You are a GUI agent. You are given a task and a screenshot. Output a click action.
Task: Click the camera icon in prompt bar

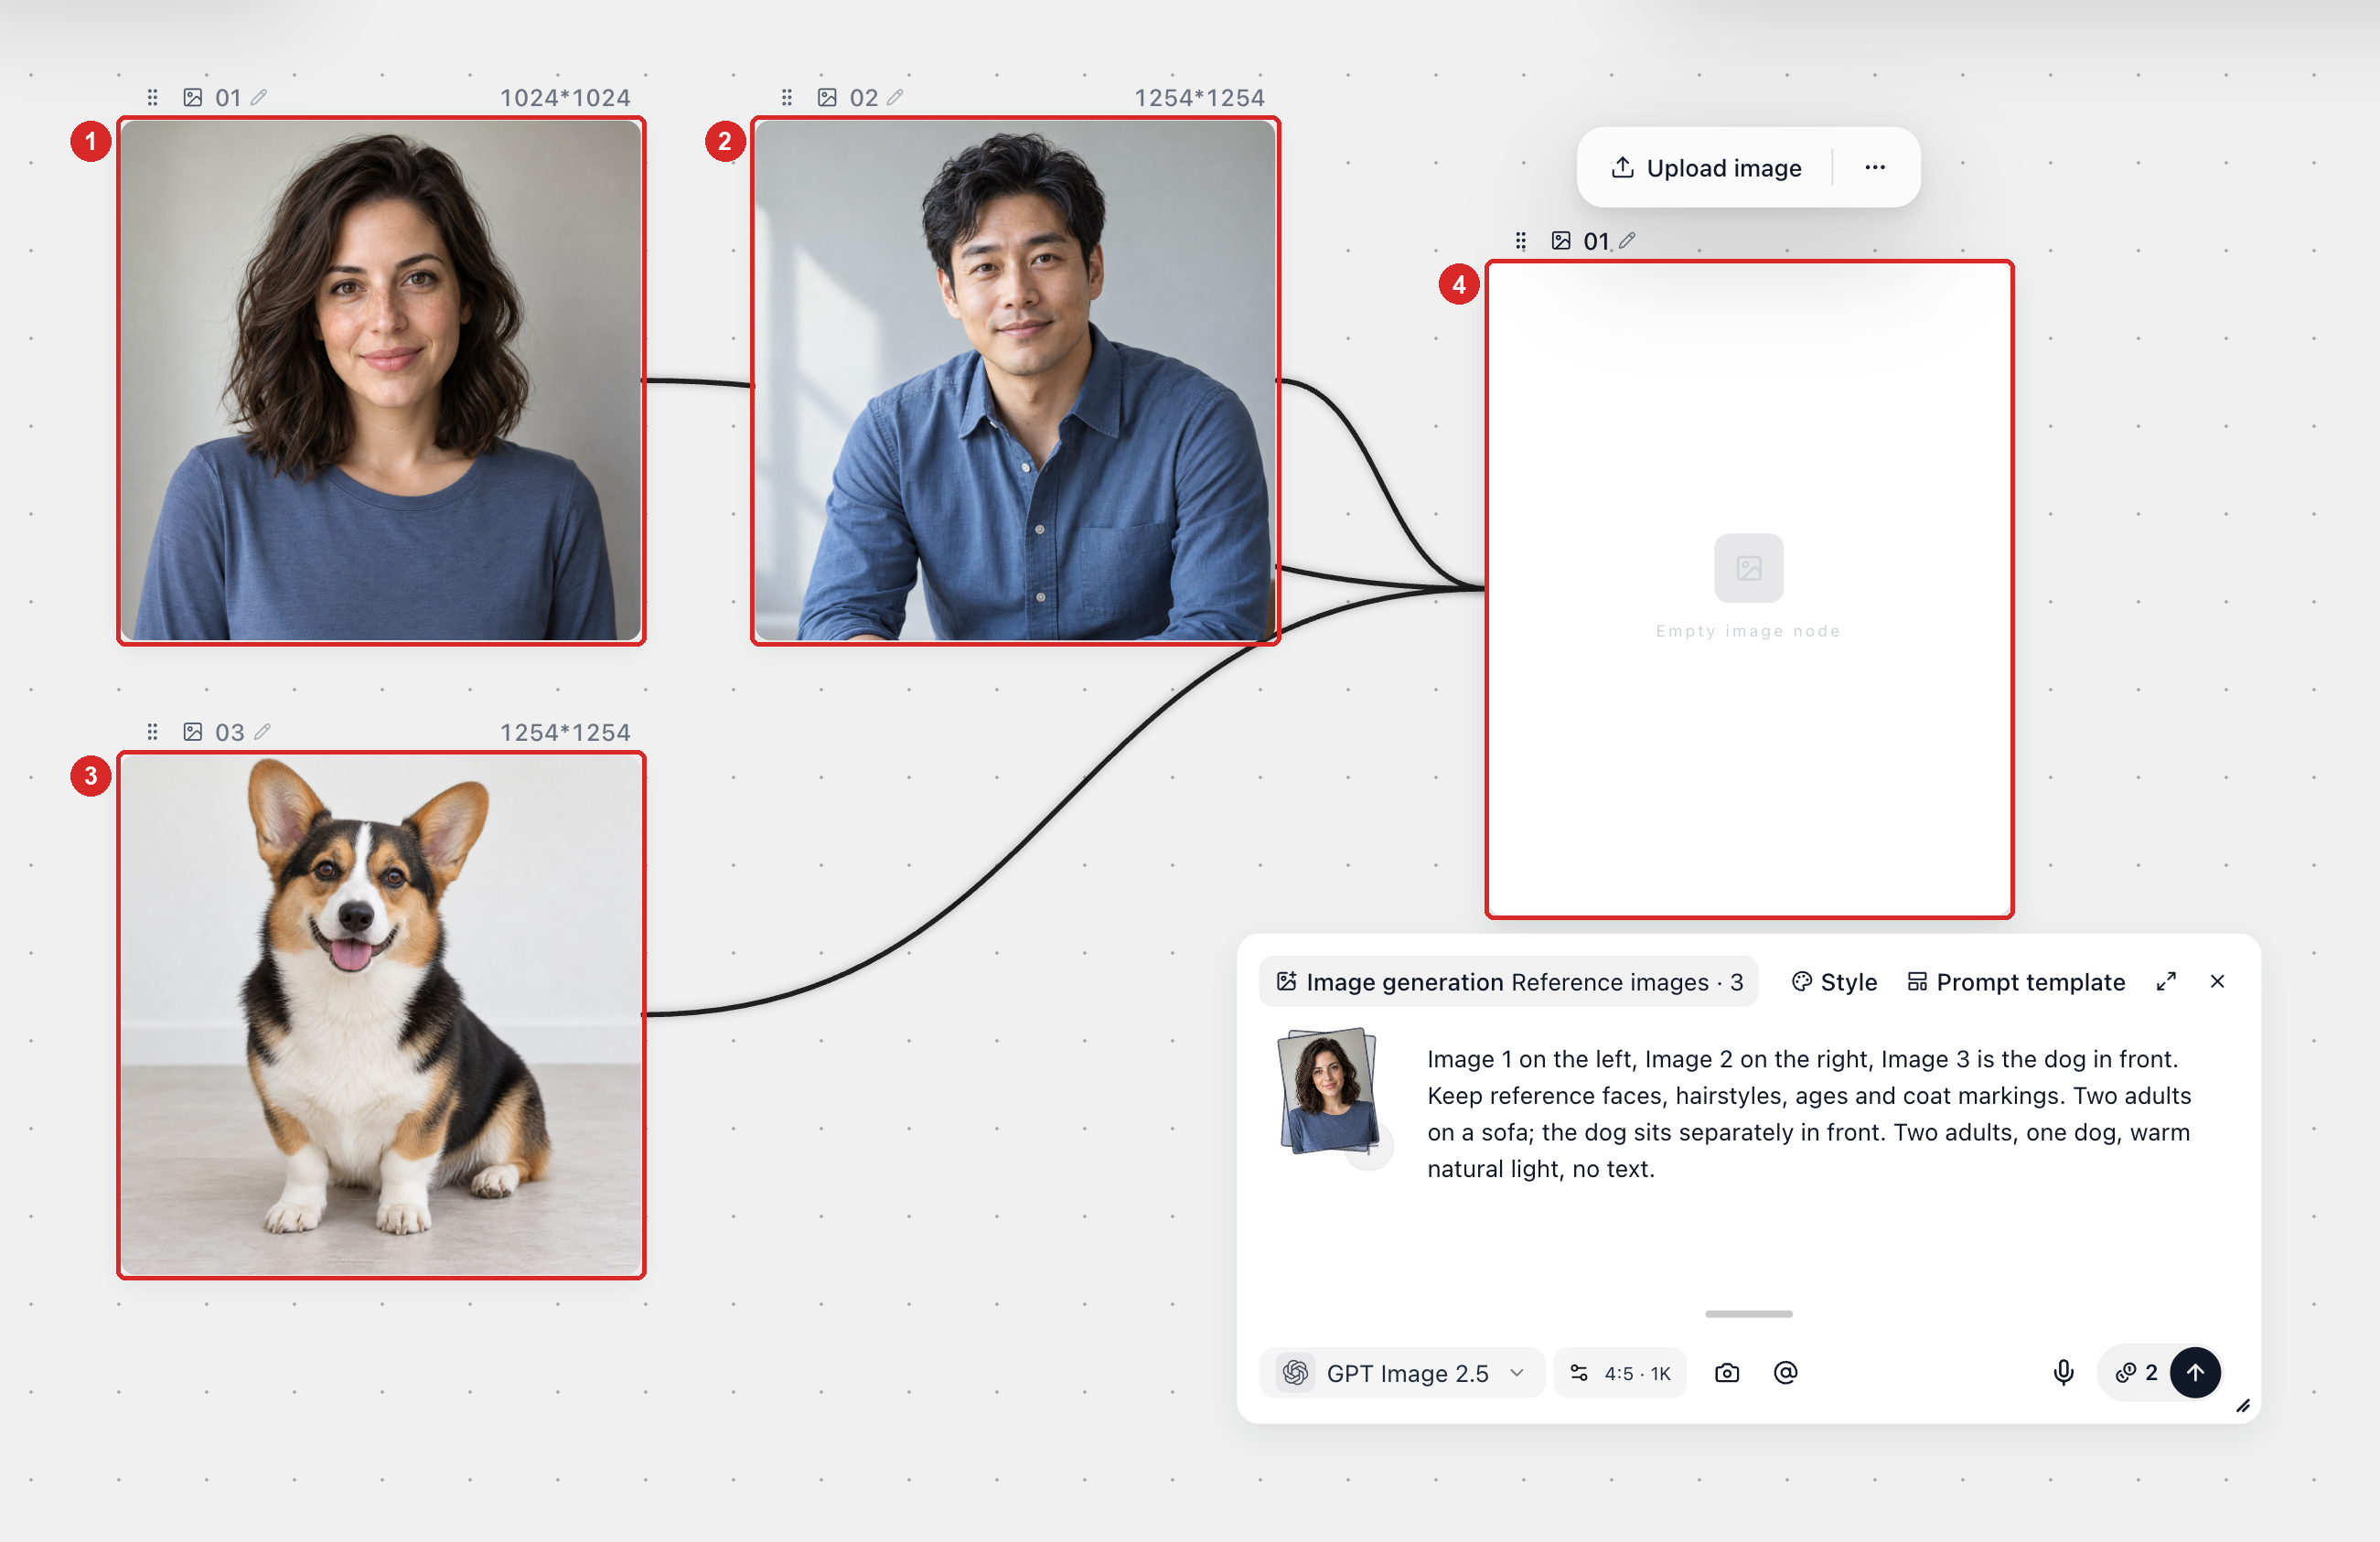(1727, 1373)
